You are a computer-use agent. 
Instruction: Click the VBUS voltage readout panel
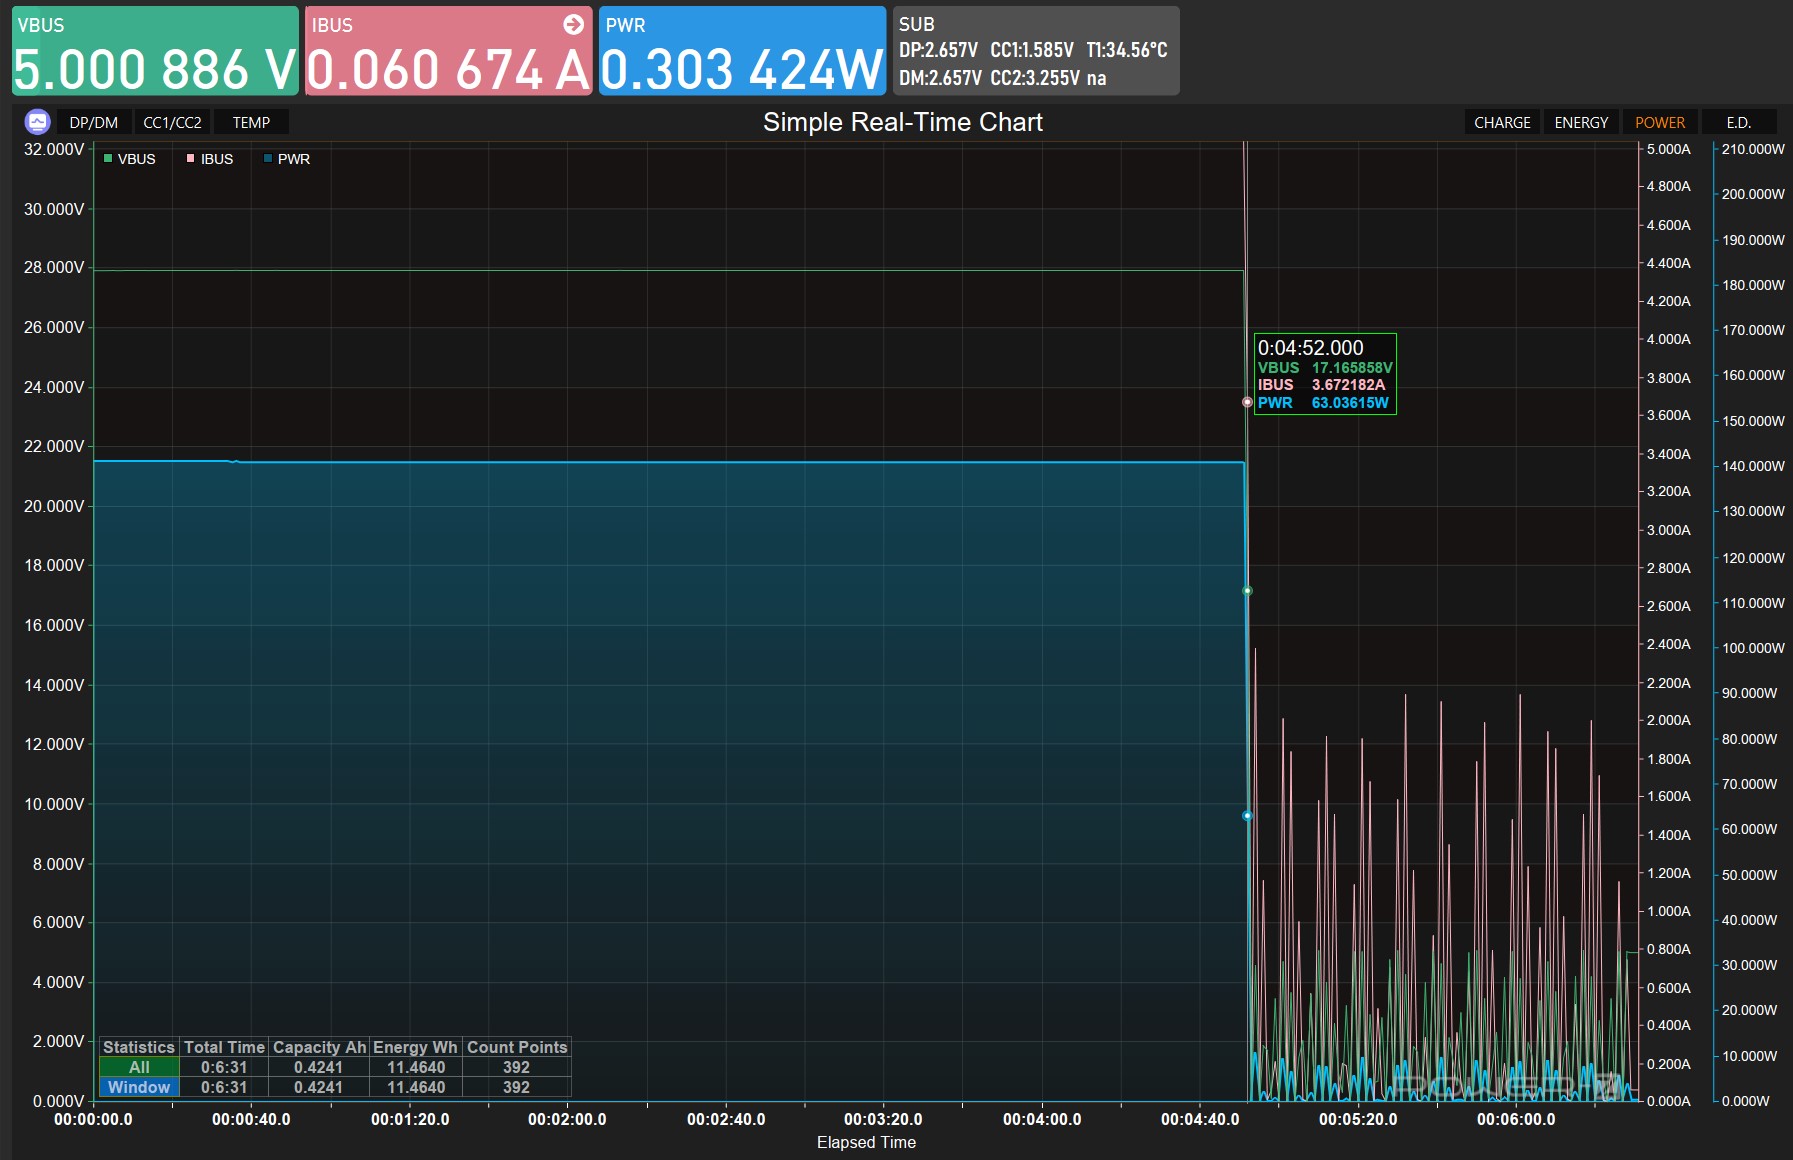[155, 52]
